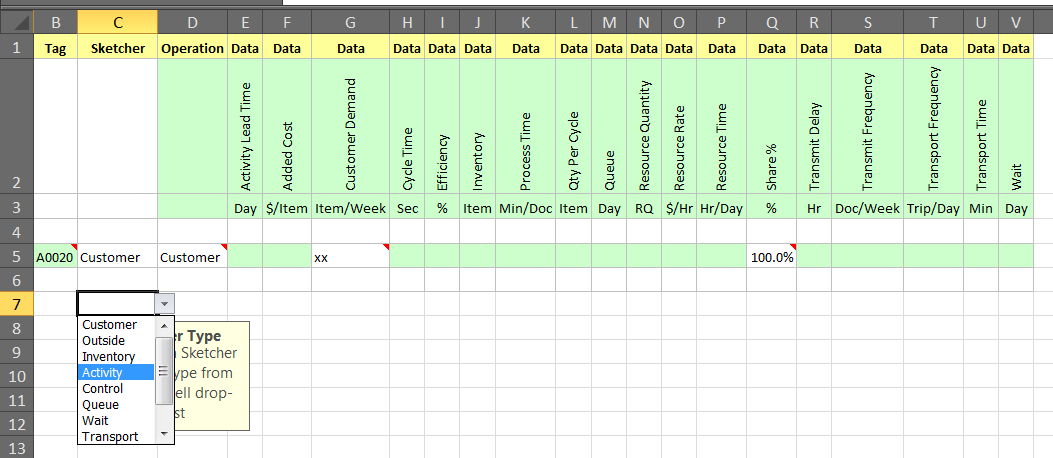Choose Queue in the dropdown list
This screenshot has height=458, width=1053.
tap(117, 404)
